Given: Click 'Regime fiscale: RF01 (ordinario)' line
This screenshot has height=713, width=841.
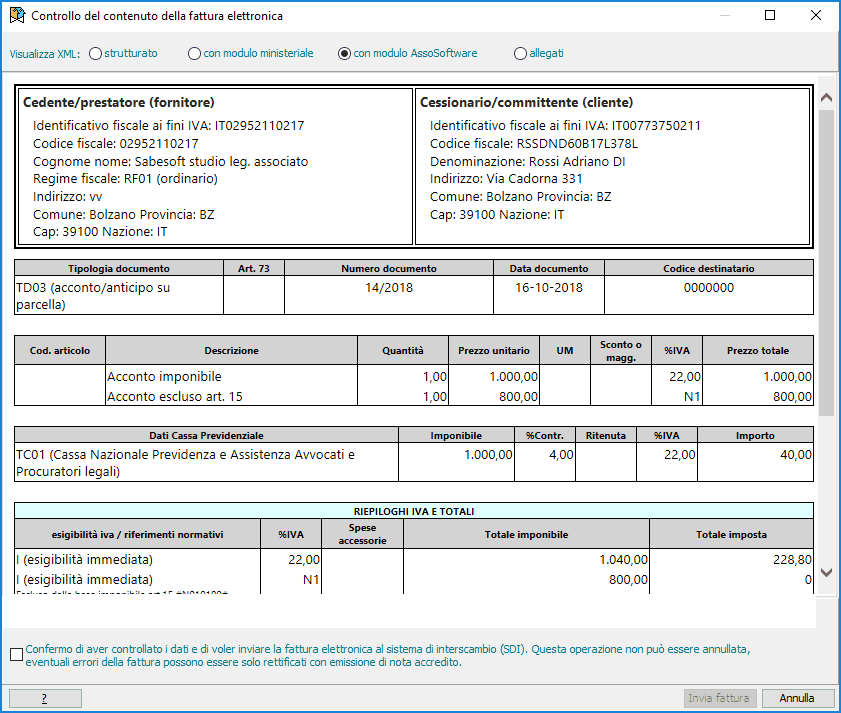Looking at the screenshot, I should [126, 179].
